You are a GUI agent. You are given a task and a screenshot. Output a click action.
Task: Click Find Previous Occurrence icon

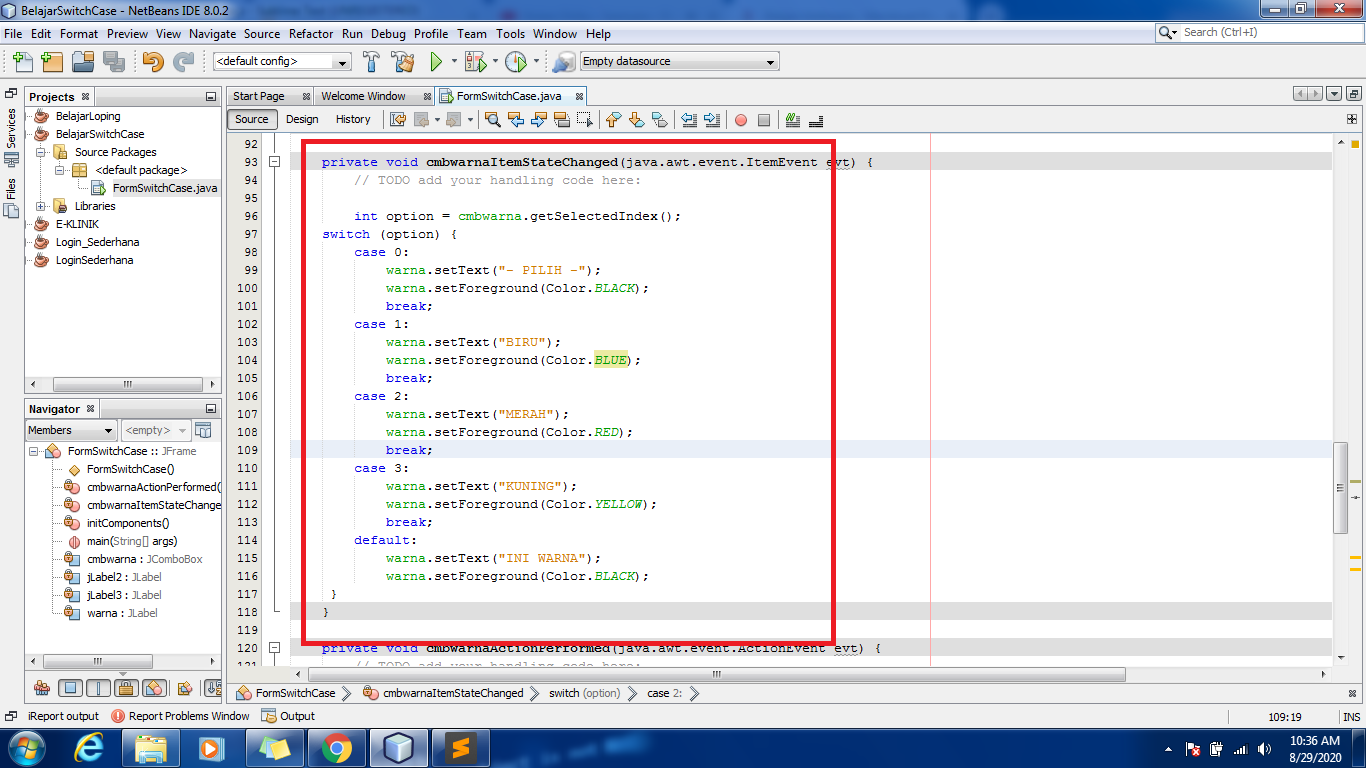click(516, 120)
